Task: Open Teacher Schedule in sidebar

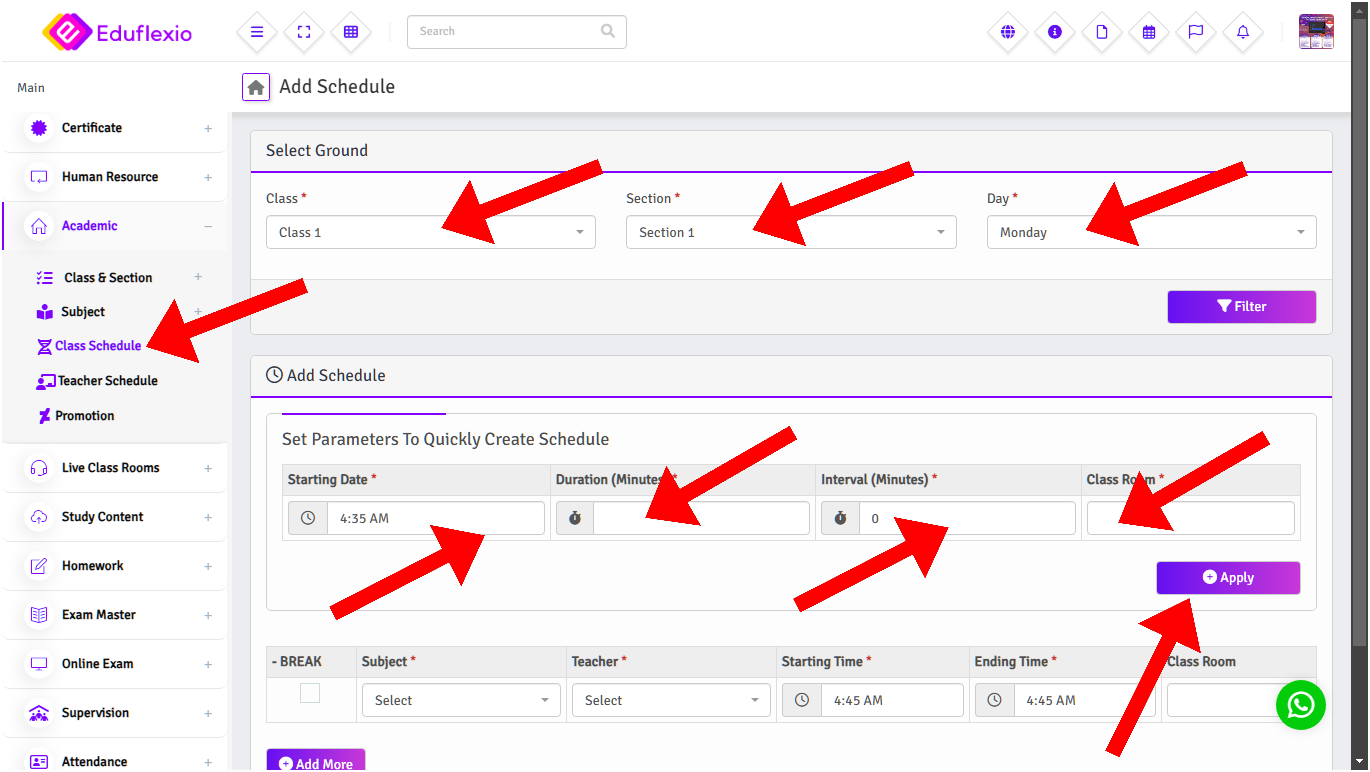Action: point(107,381)
